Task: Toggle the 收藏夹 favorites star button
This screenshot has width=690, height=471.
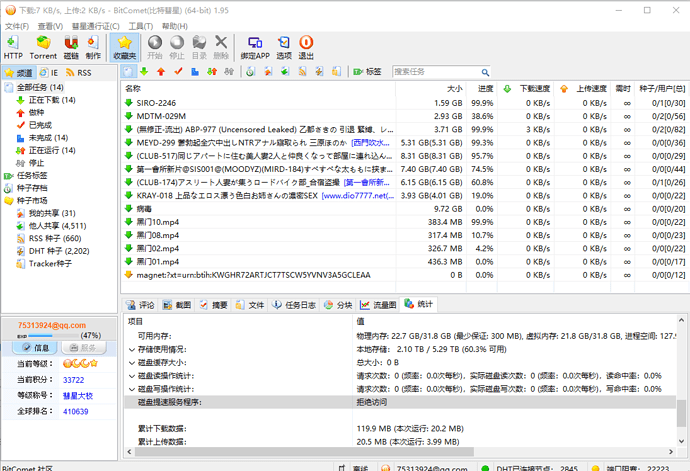Action: pos(125,47)
